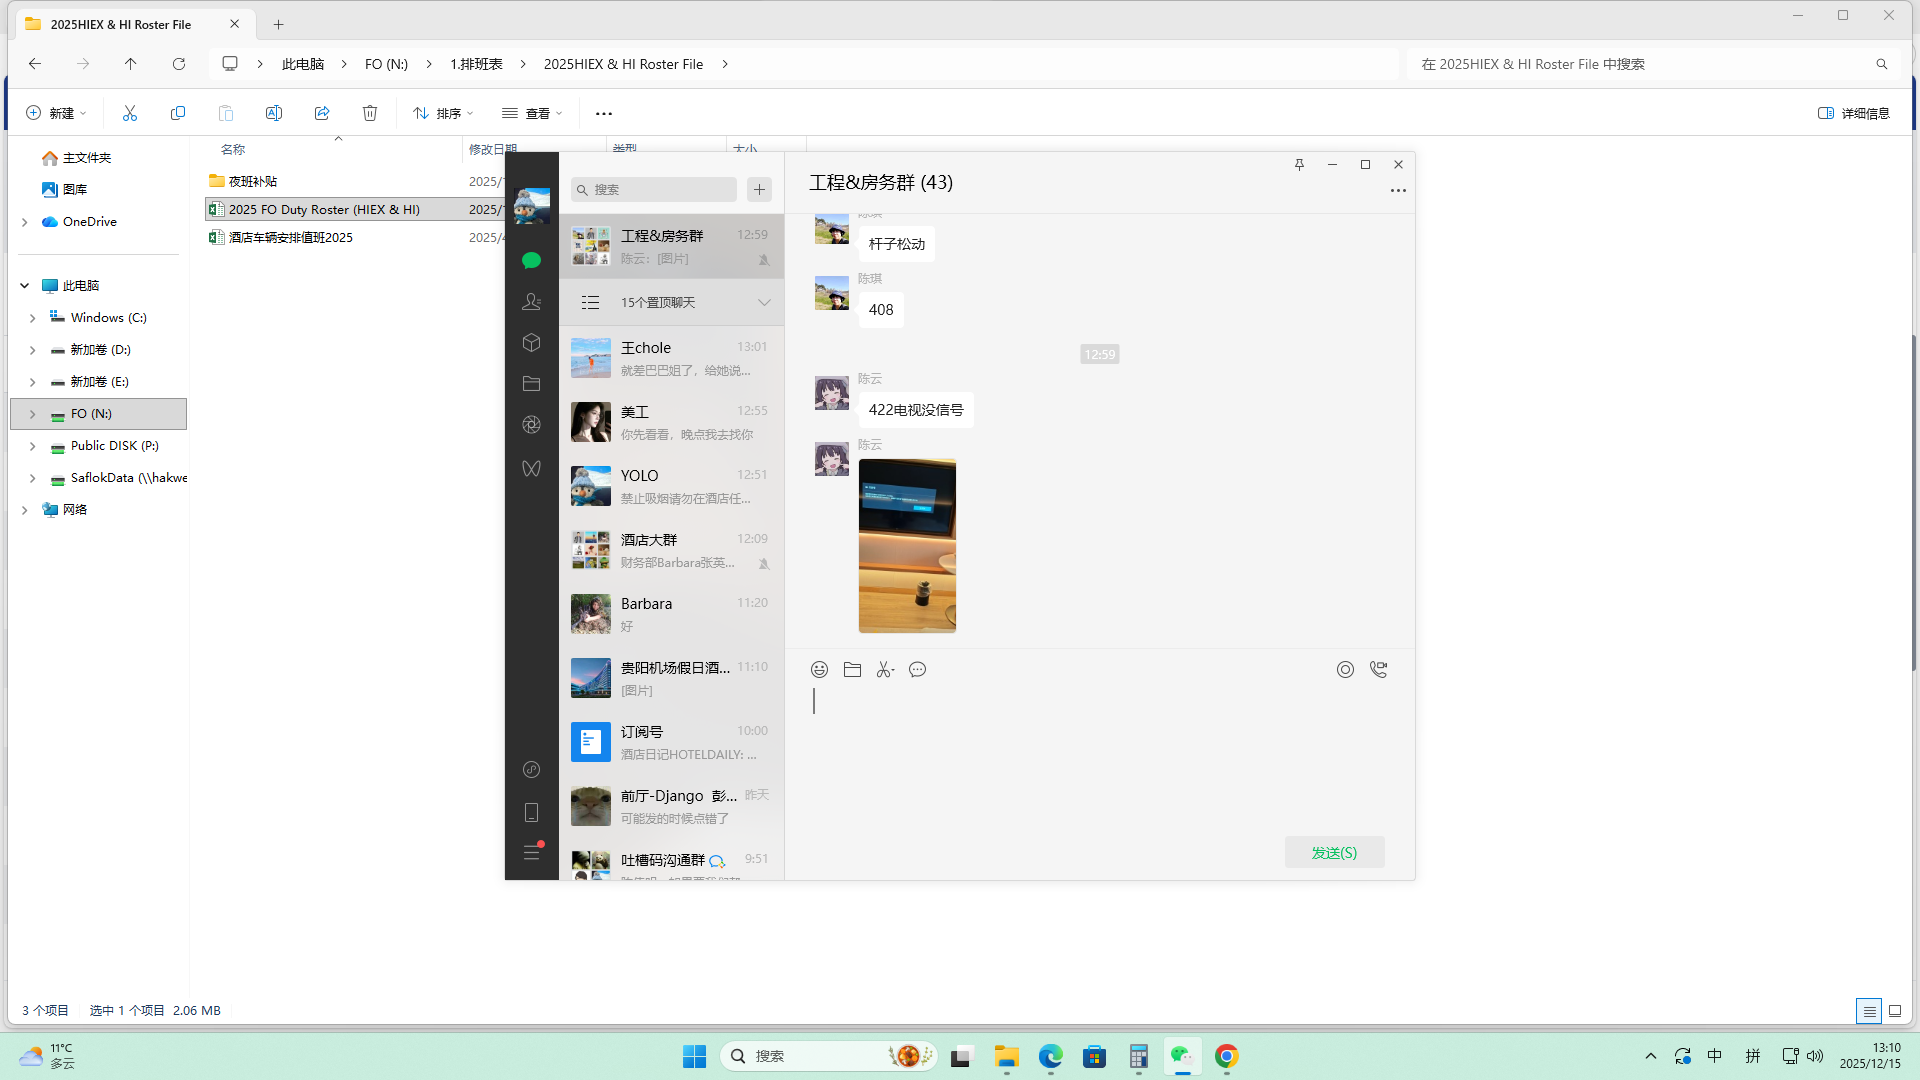1920x1080 pixels.
Task: Open Moments aperture icon in sidebar
Action: click(531, 425)
